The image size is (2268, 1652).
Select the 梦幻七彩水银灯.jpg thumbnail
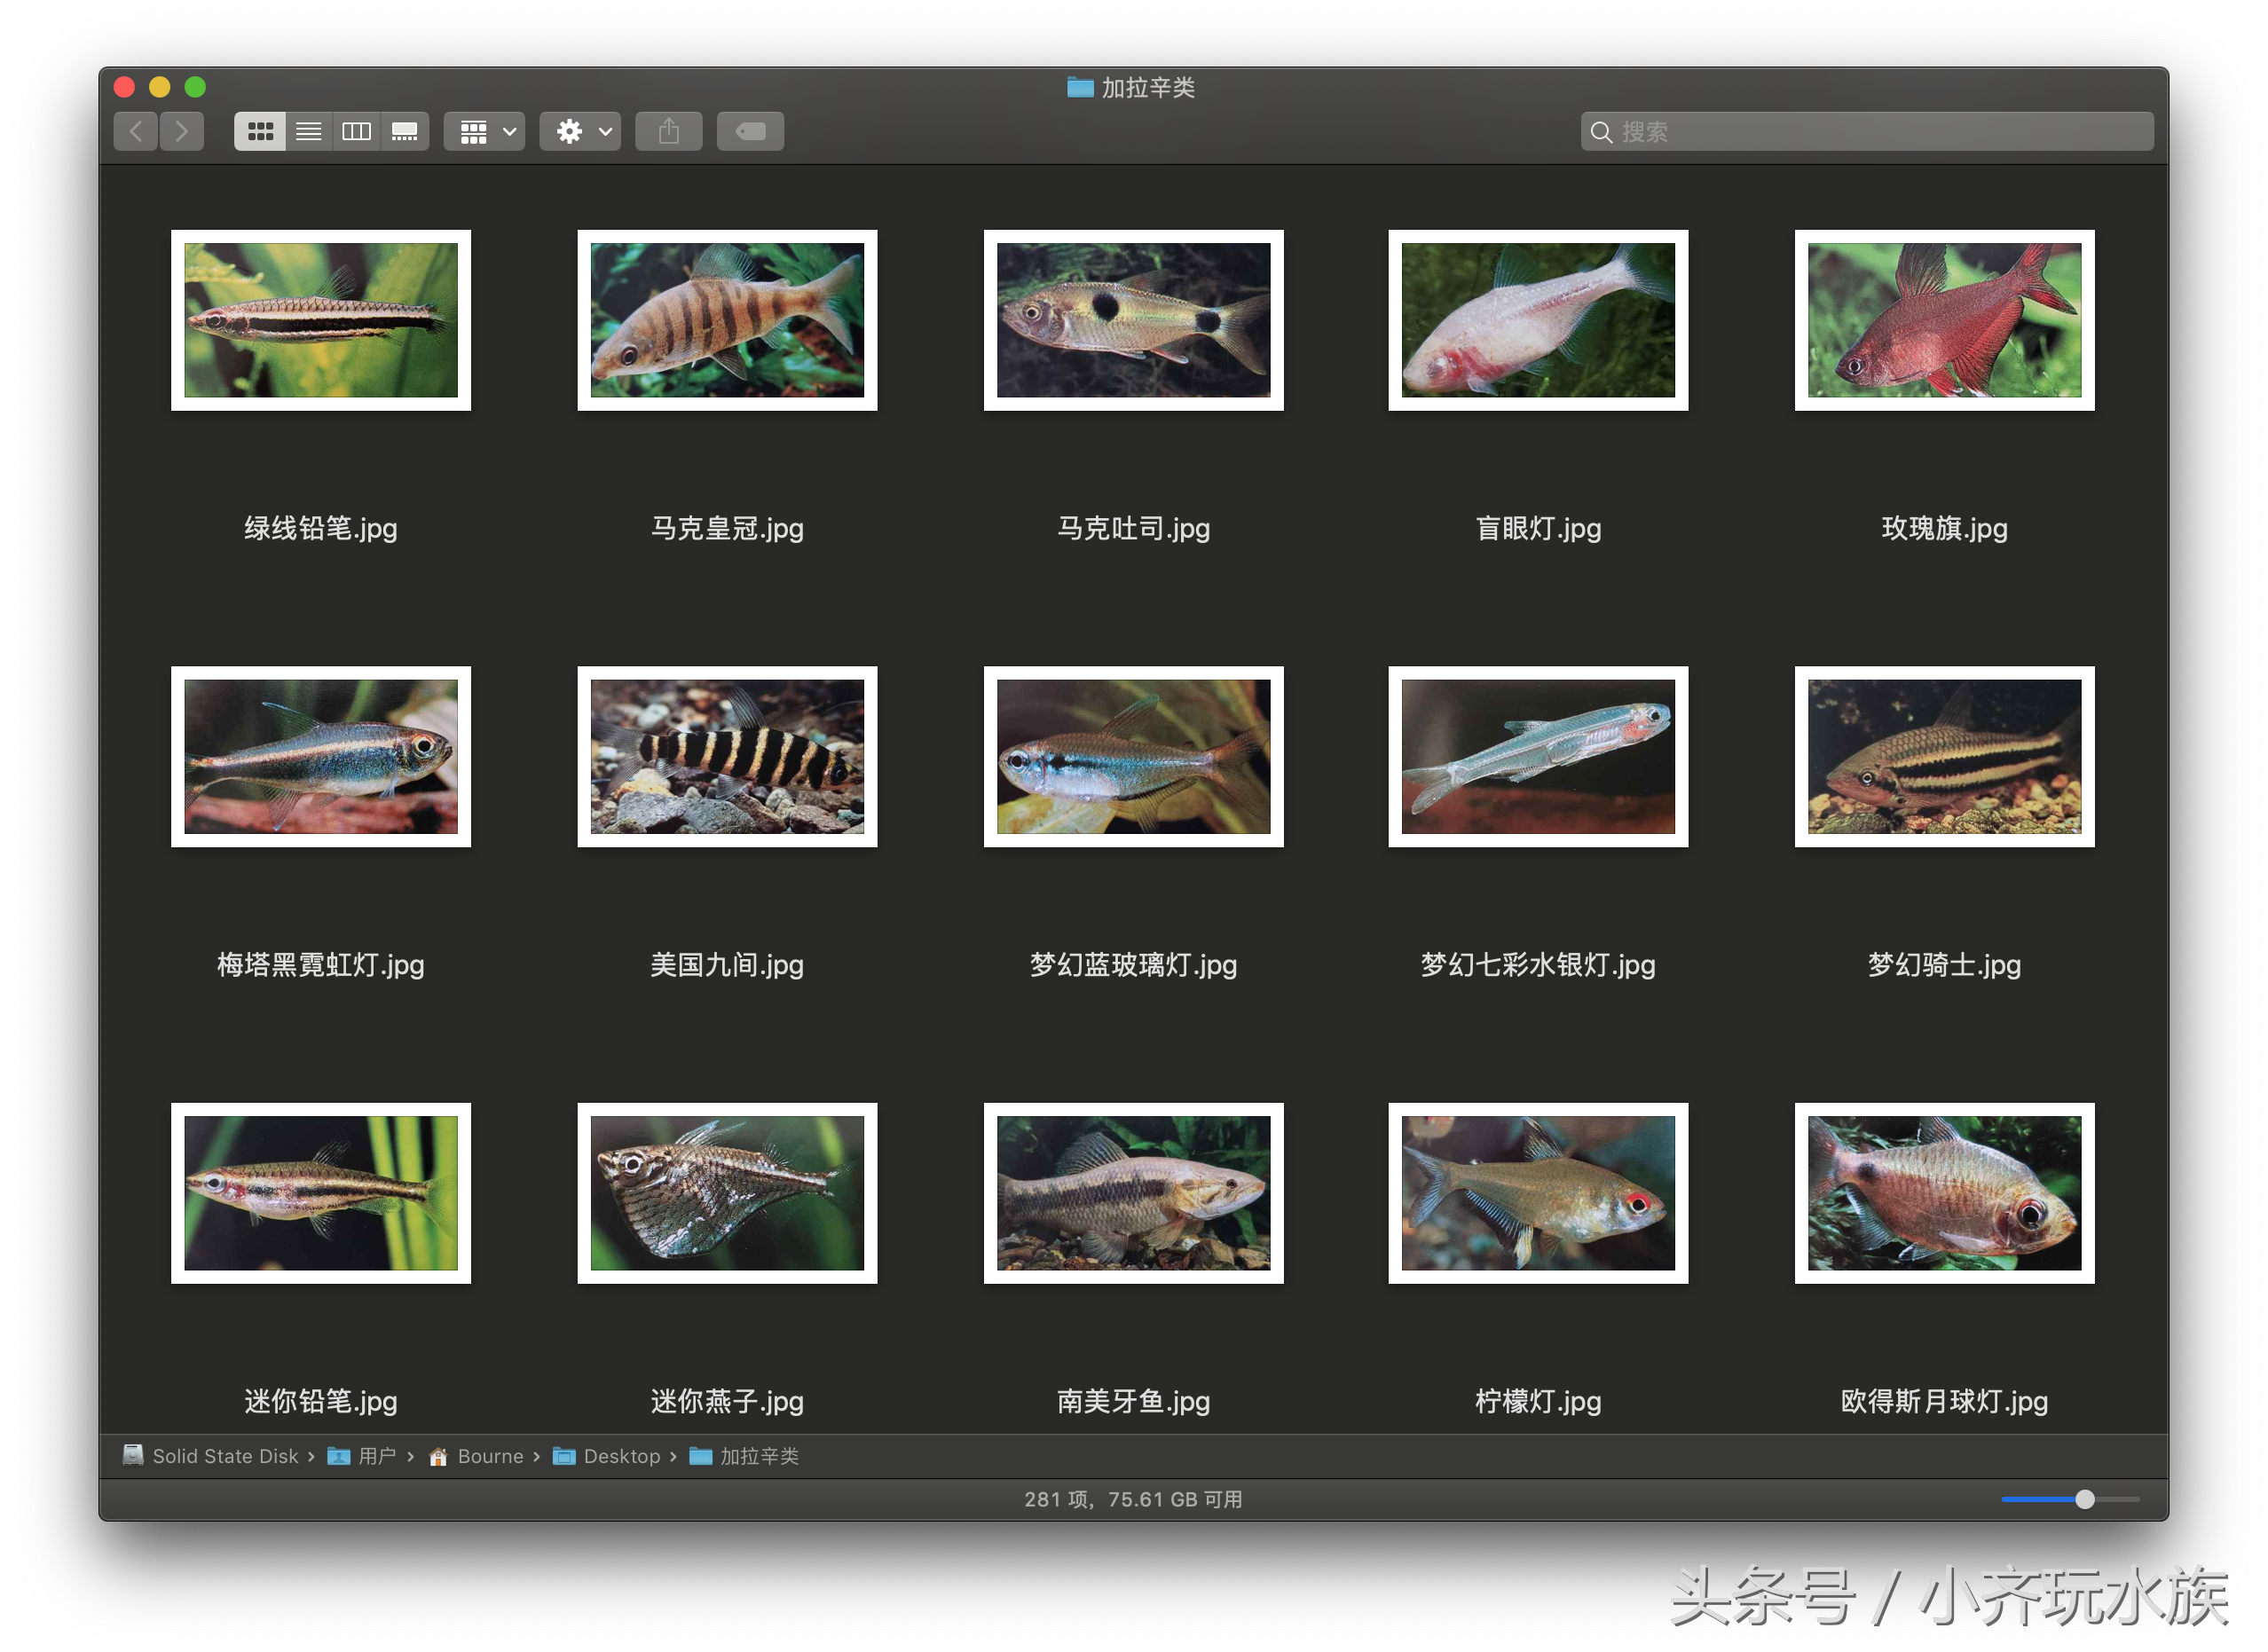[x=1538, y=757]
